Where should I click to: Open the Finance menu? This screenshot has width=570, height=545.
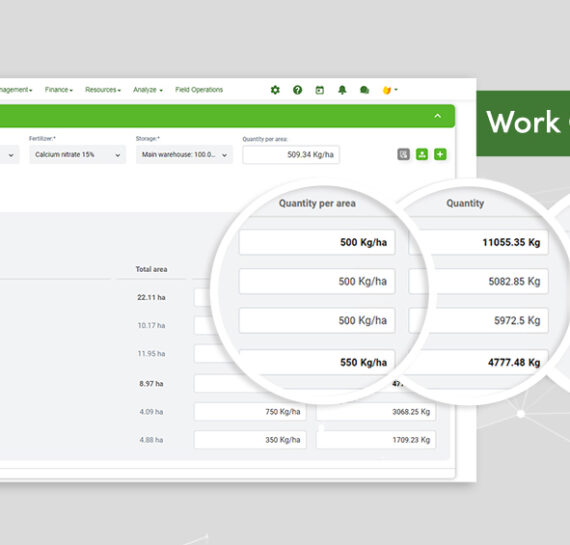coord(59,90)
